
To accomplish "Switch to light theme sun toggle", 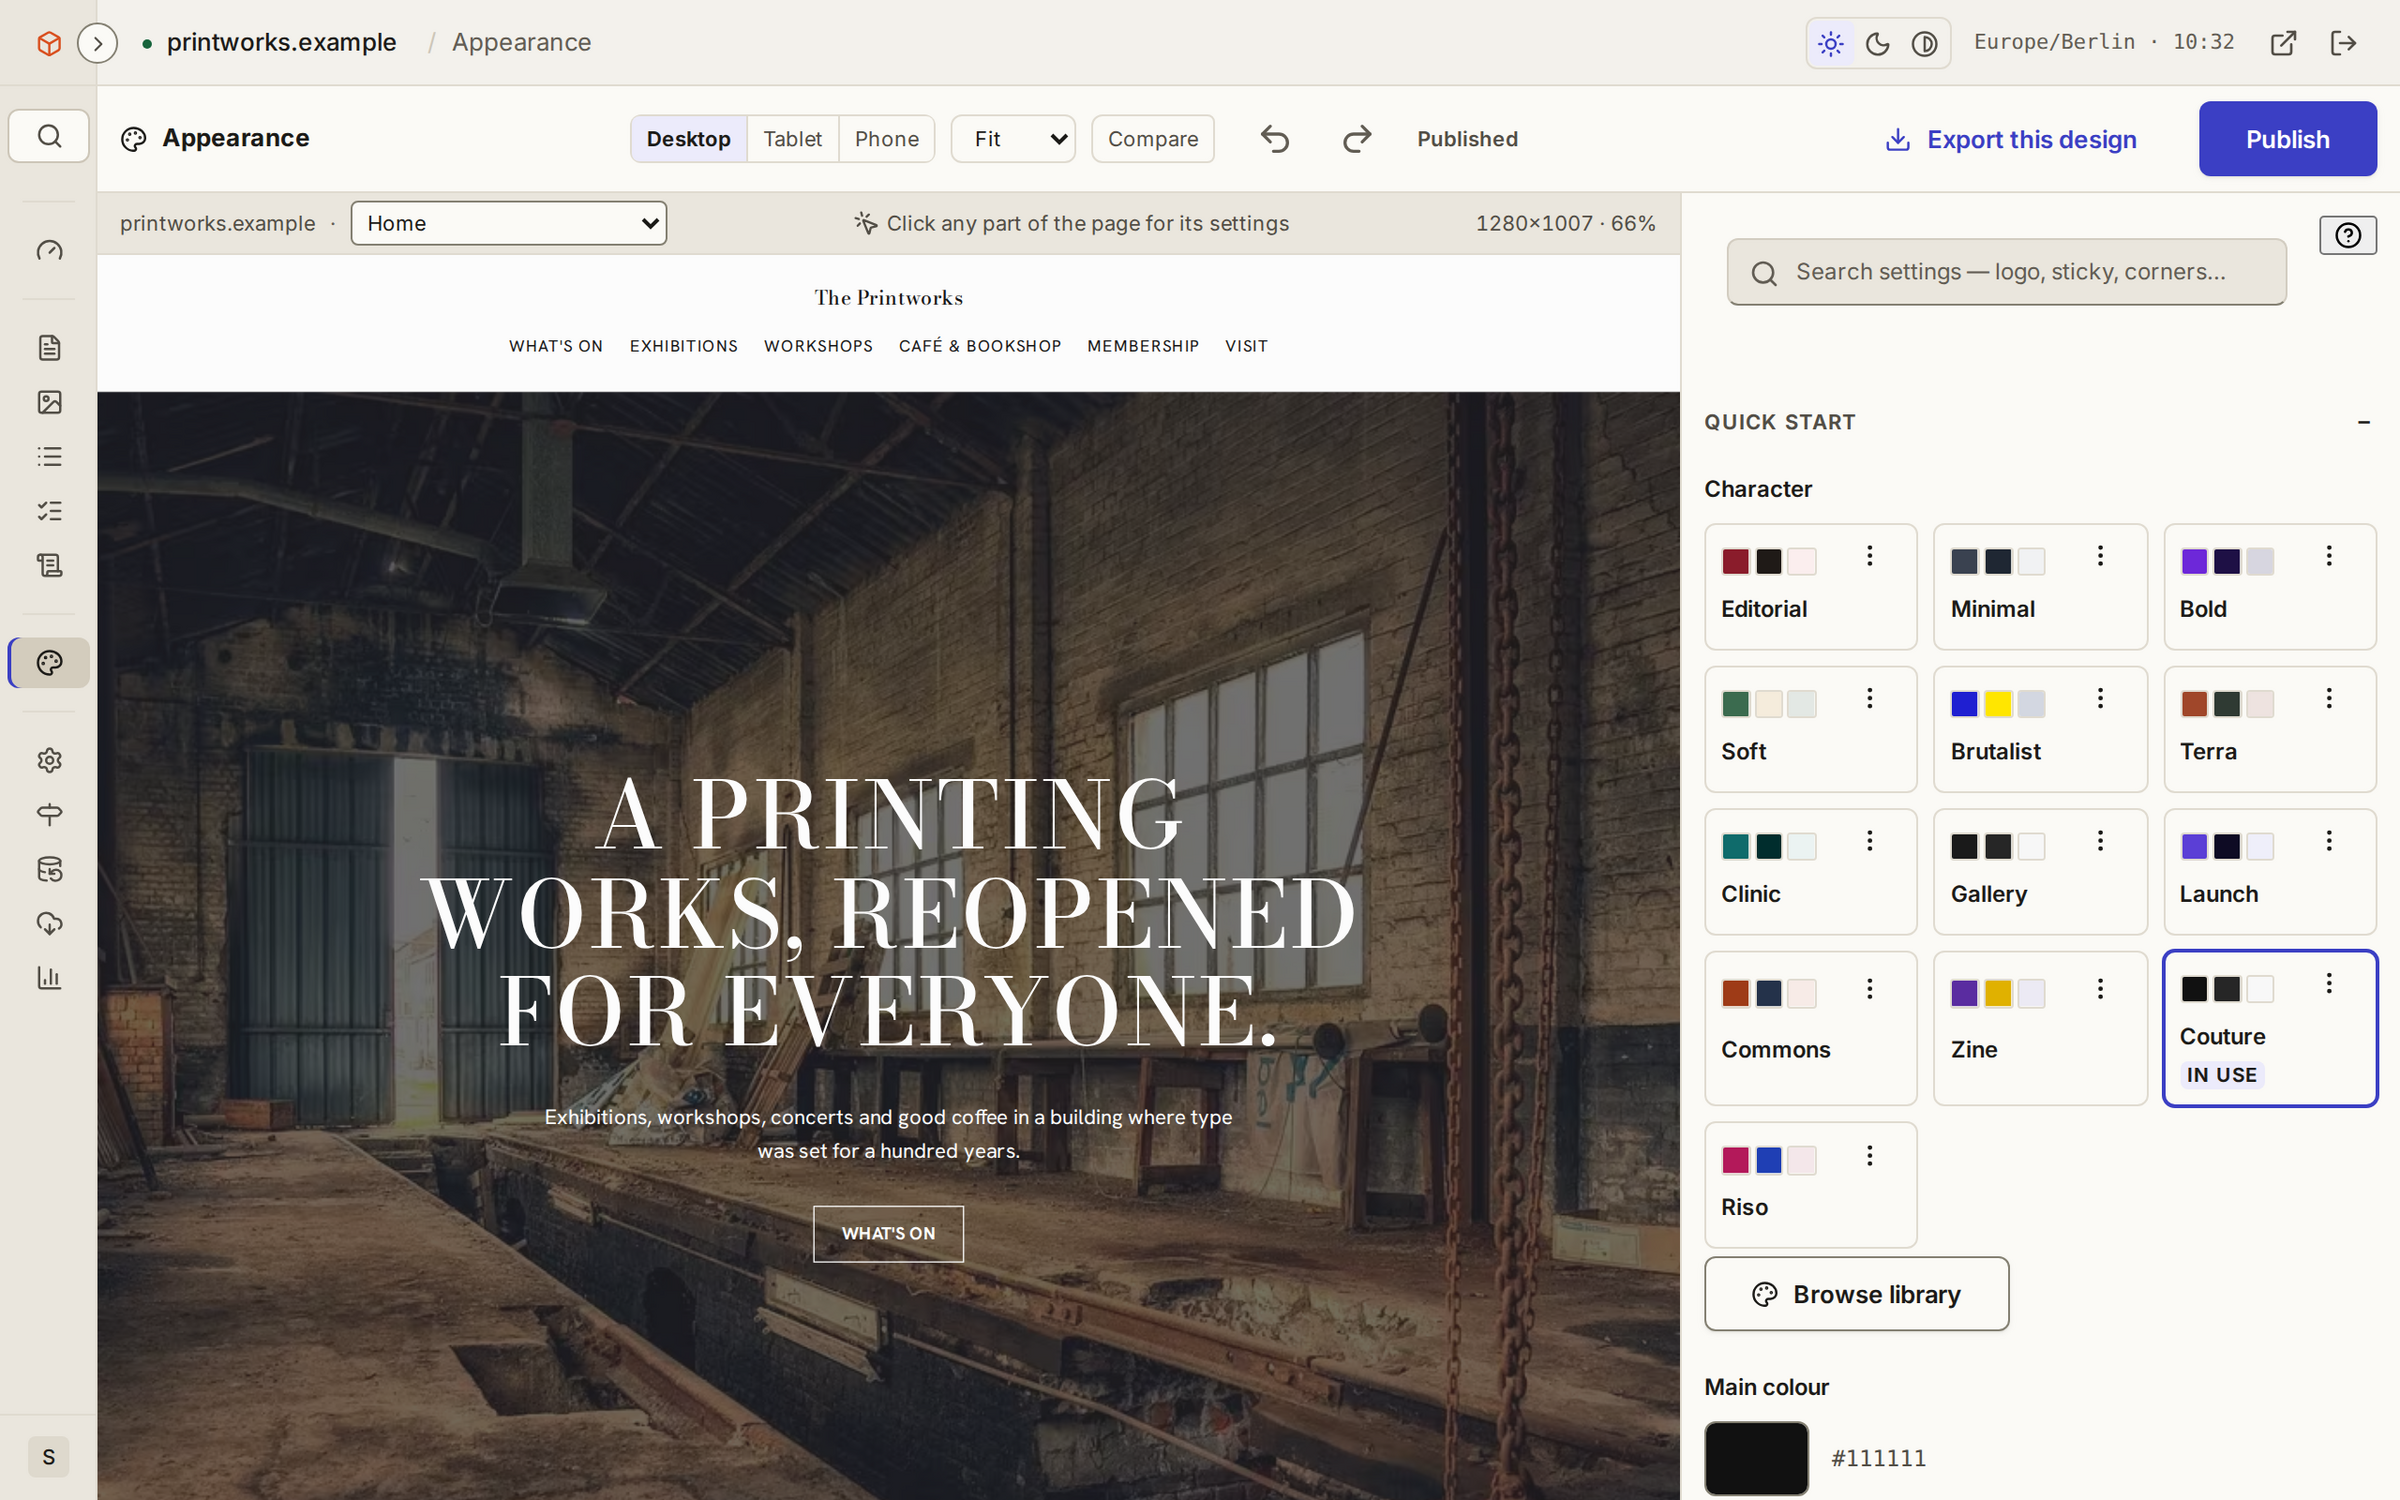I will pyautogui.click(x=1831, y=44).
